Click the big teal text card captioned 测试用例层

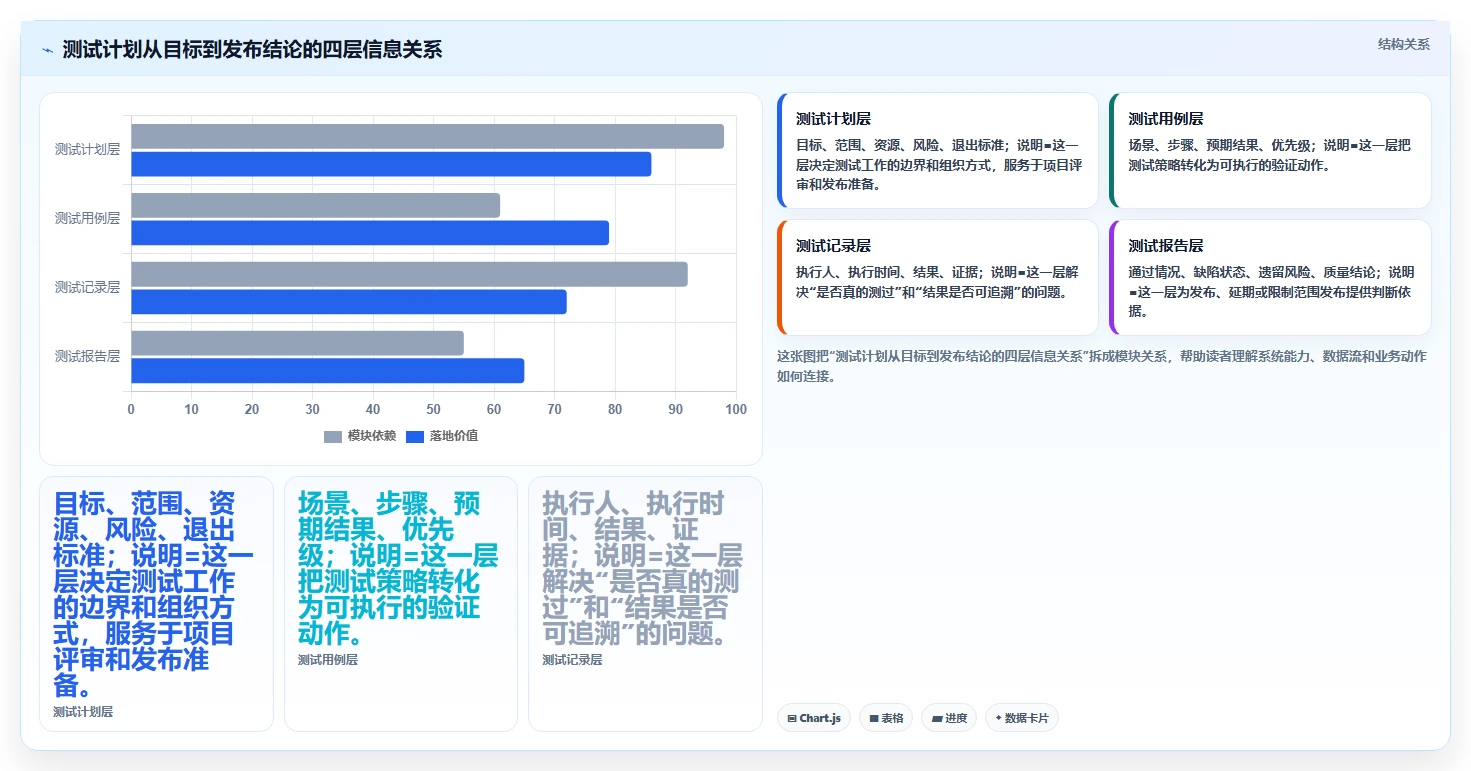401,604
